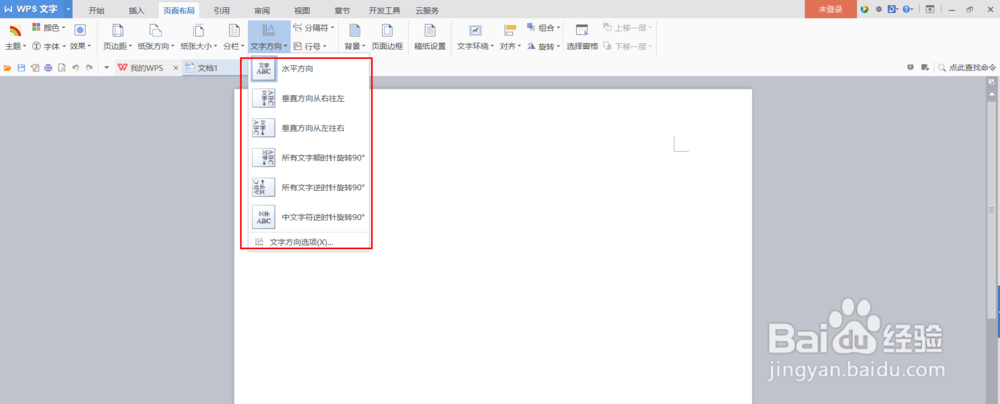Open the 效果 effects option
The image size is (1000, 404).
80,38
